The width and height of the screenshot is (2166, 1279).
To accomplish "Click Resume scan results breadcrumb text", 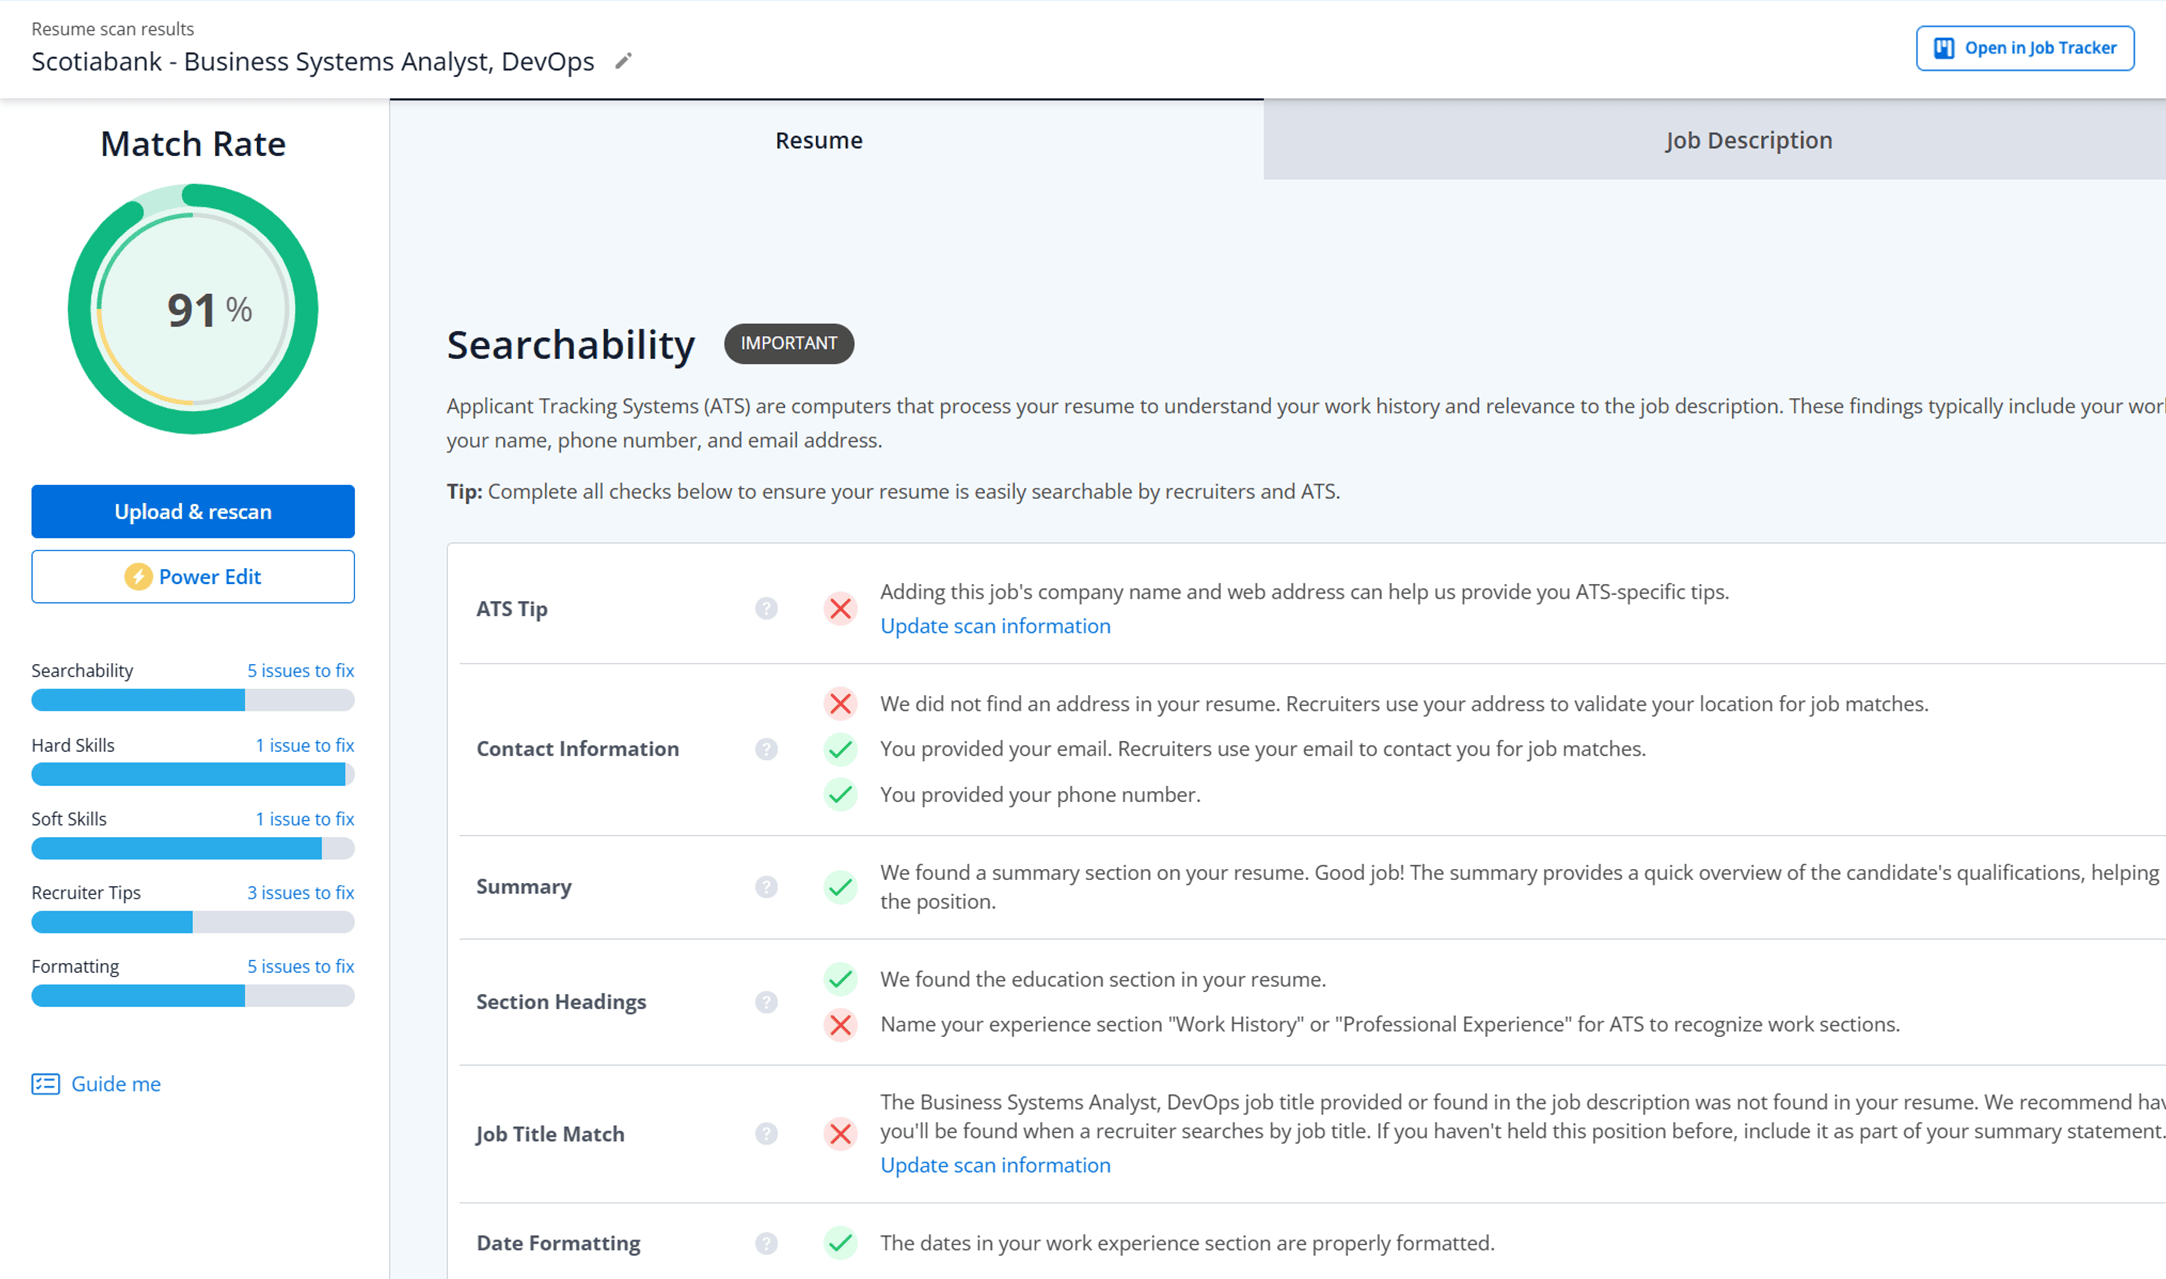I will (x=113, y=29).
